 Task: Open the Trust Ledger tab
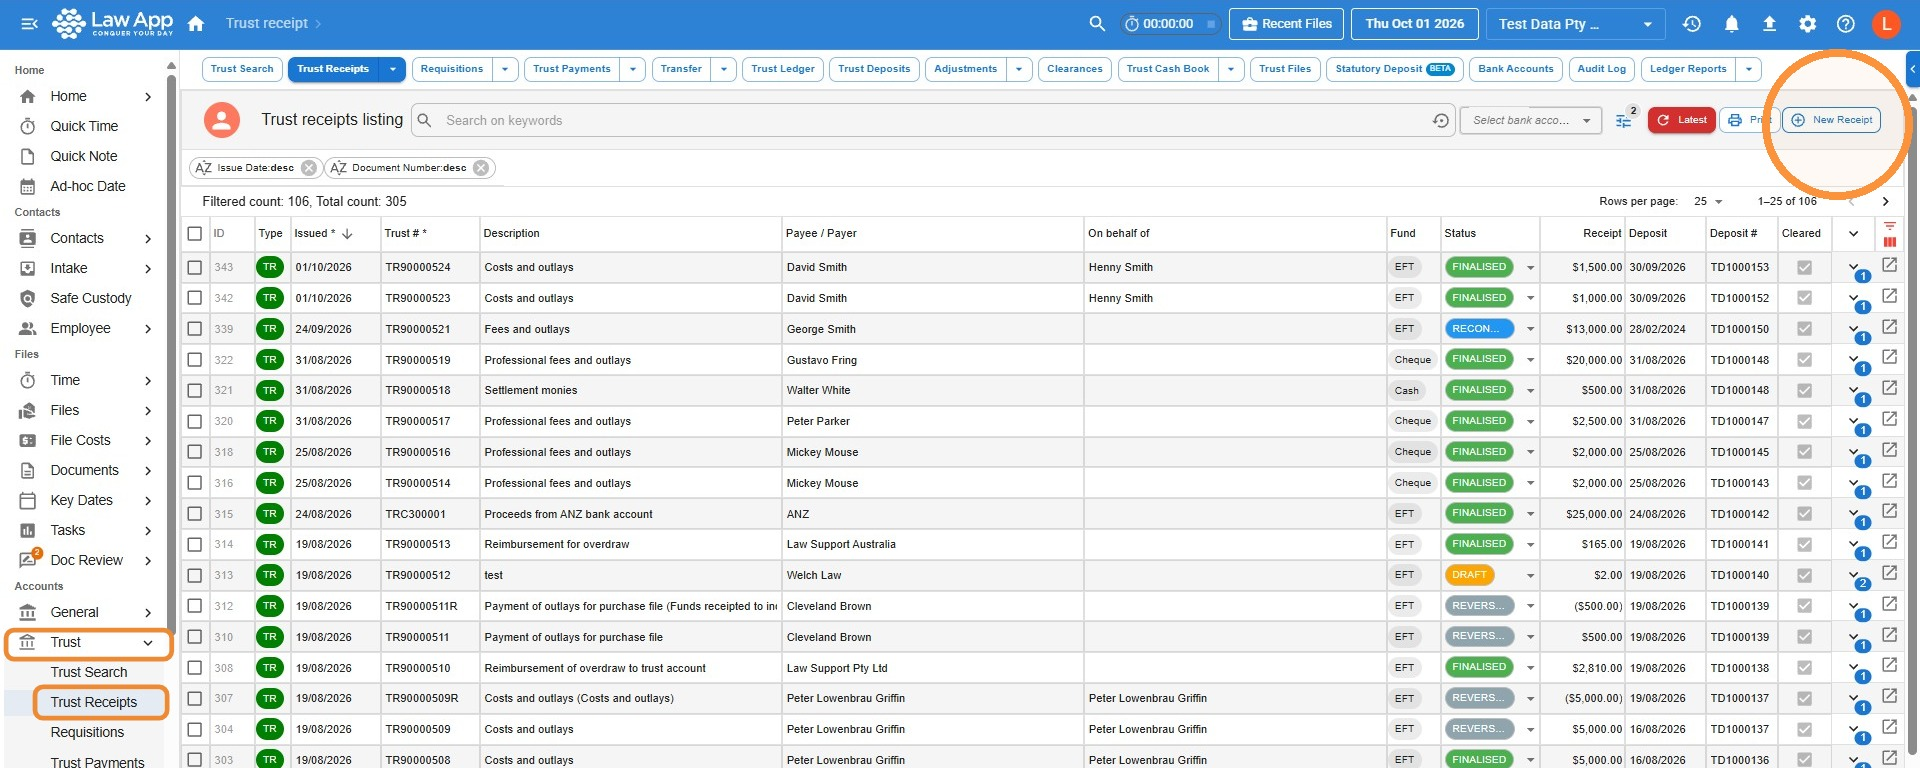click(783, 69)
